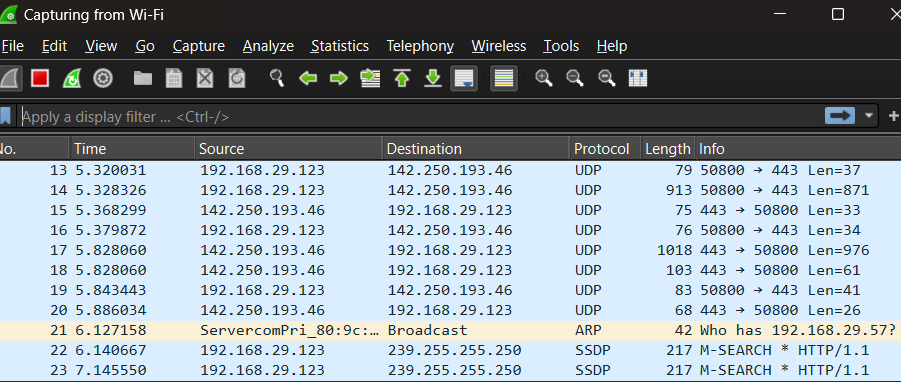Select packet 18 with Len=61
901x382 pixels.
point(450,270)
